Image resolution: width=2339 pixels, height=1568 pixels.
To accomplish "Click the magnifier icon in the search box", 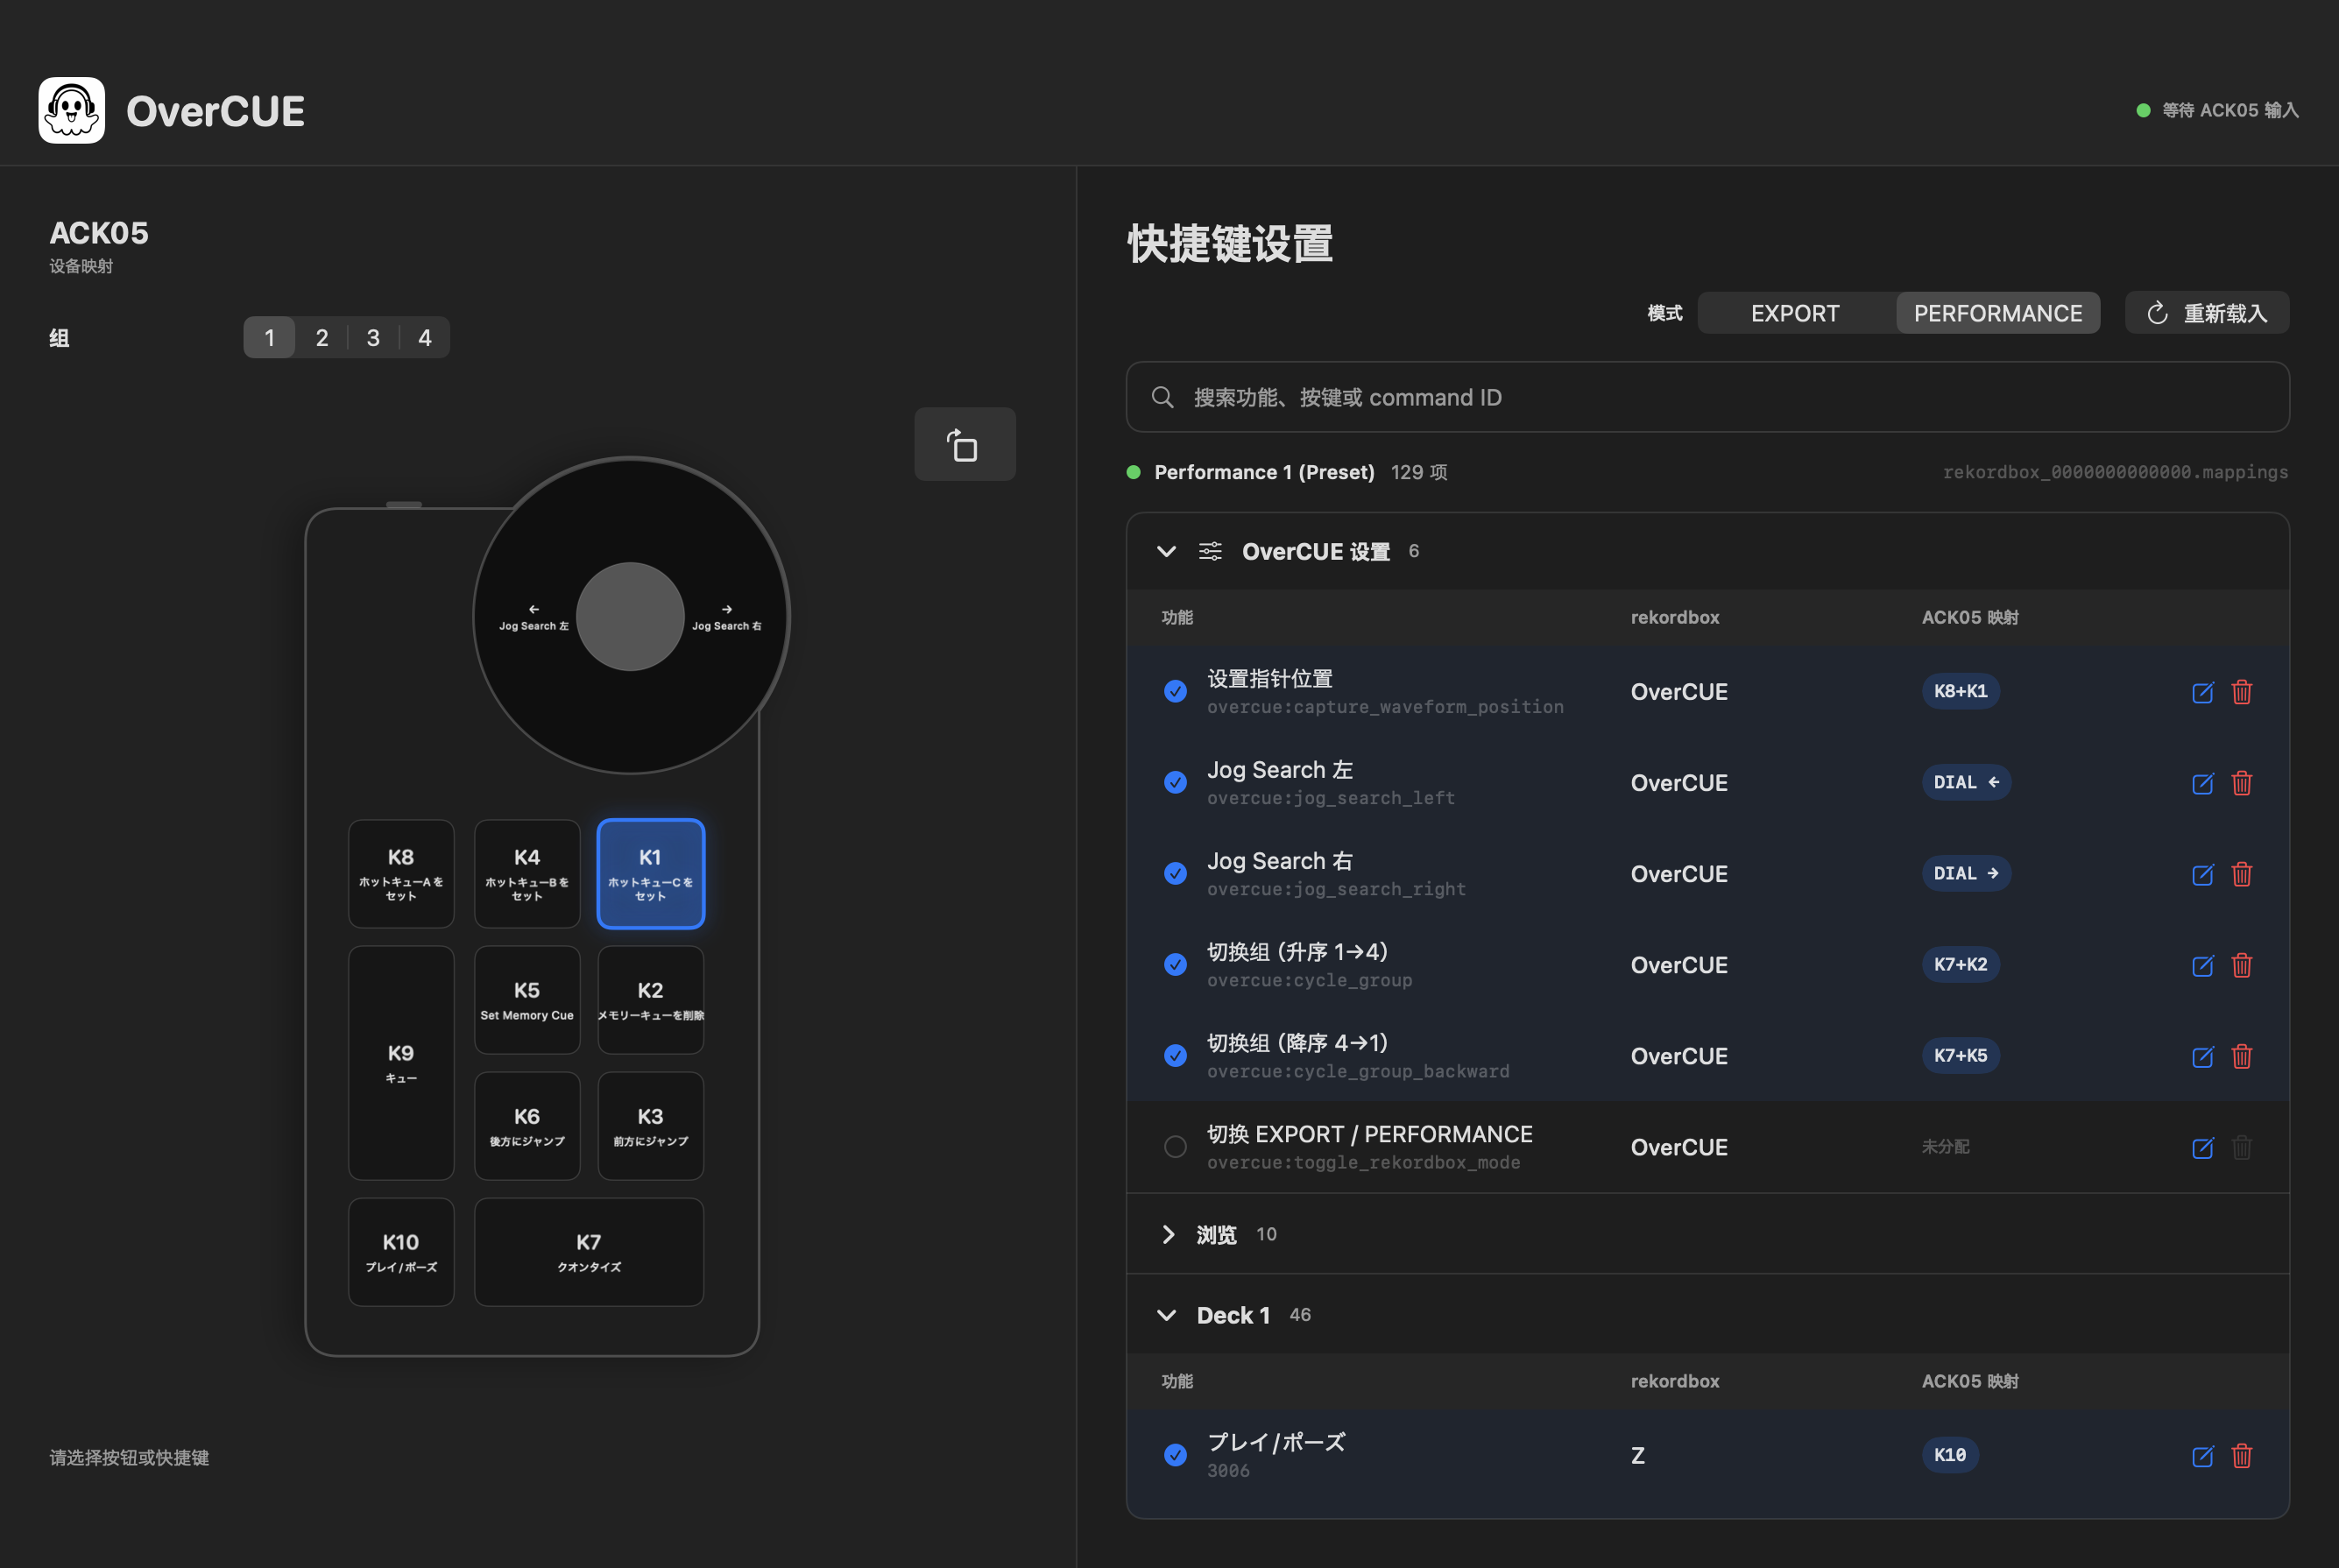I will 1162,397.
